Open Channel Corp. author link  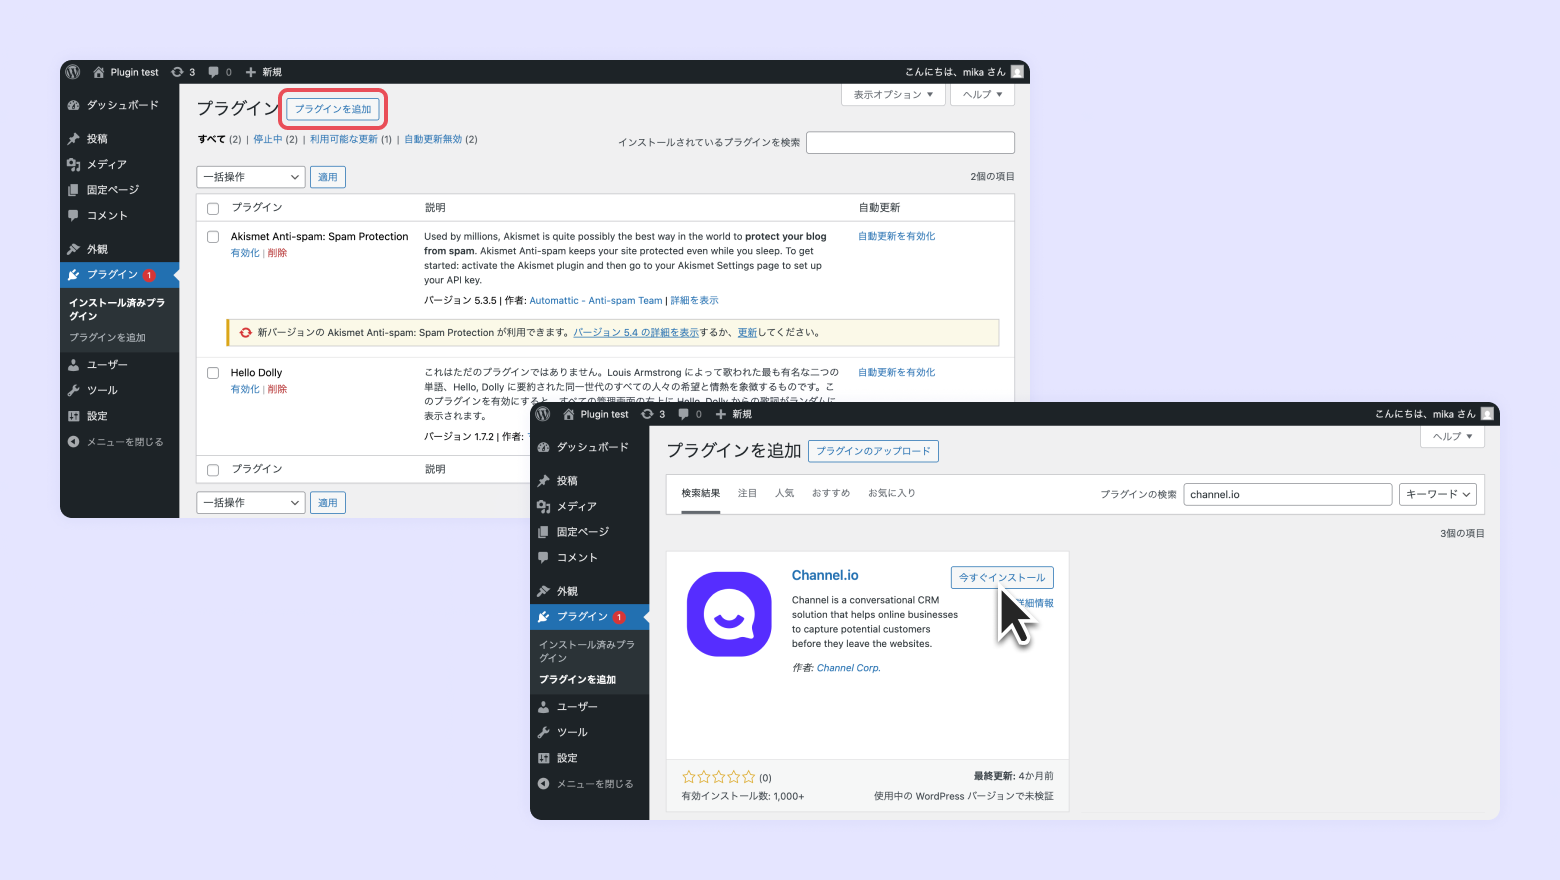[849, 668]
